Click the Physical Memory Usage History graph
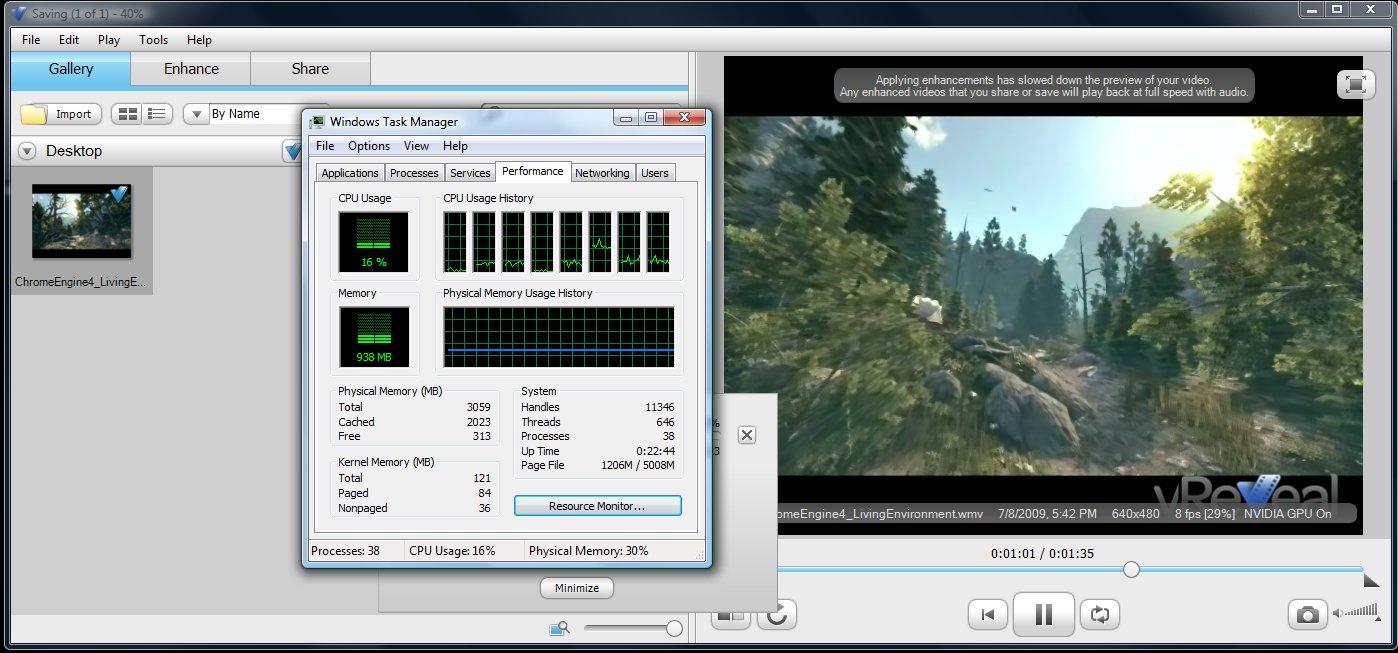The image size is (1398, 653). coord(559,337)
